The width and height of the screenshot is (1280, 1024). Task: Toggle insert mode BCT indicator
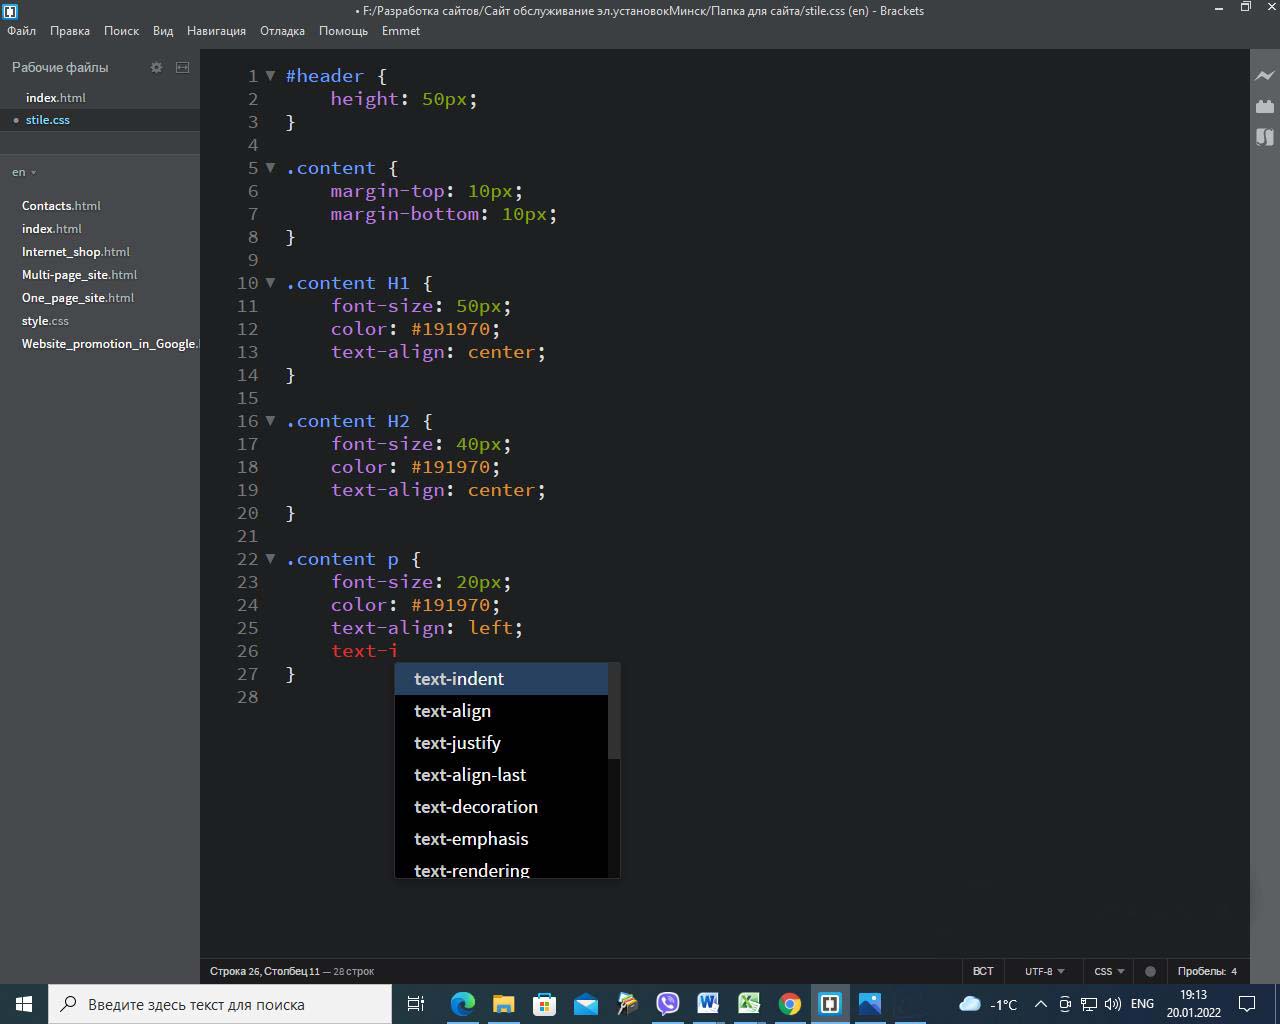click(x=983, y=971)
